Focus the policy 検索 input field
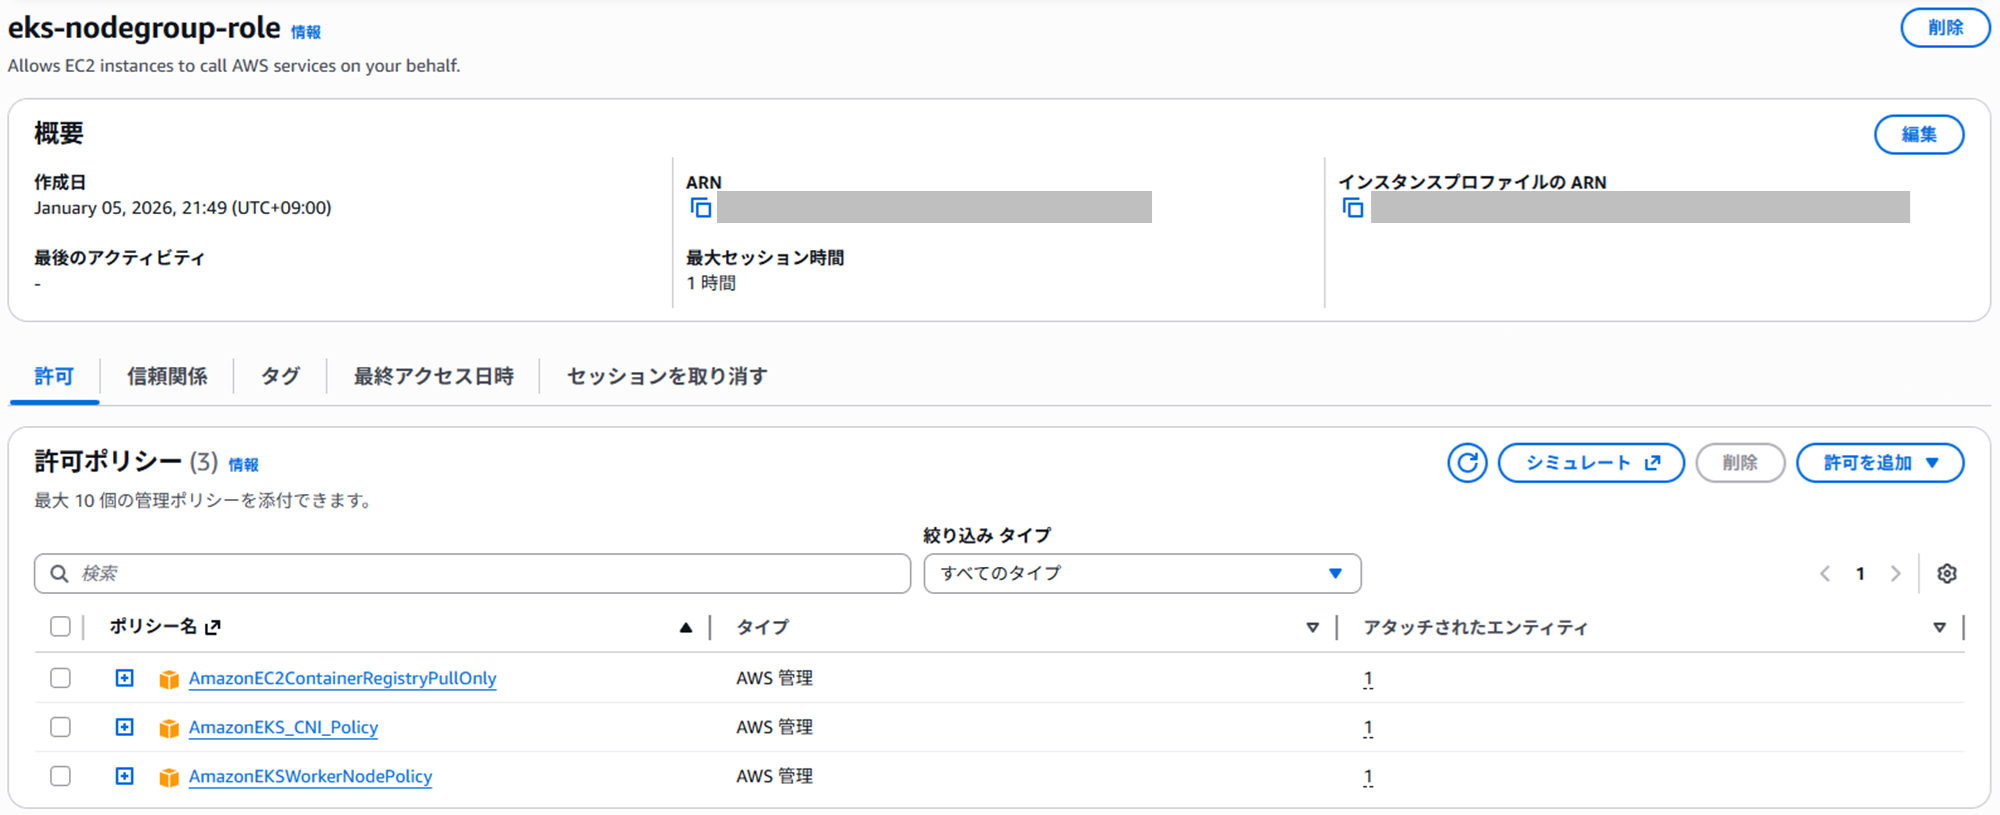Image resolution: width=2000 pixels, height=815 pixels. pyautogui.click(x=472, y=573)
